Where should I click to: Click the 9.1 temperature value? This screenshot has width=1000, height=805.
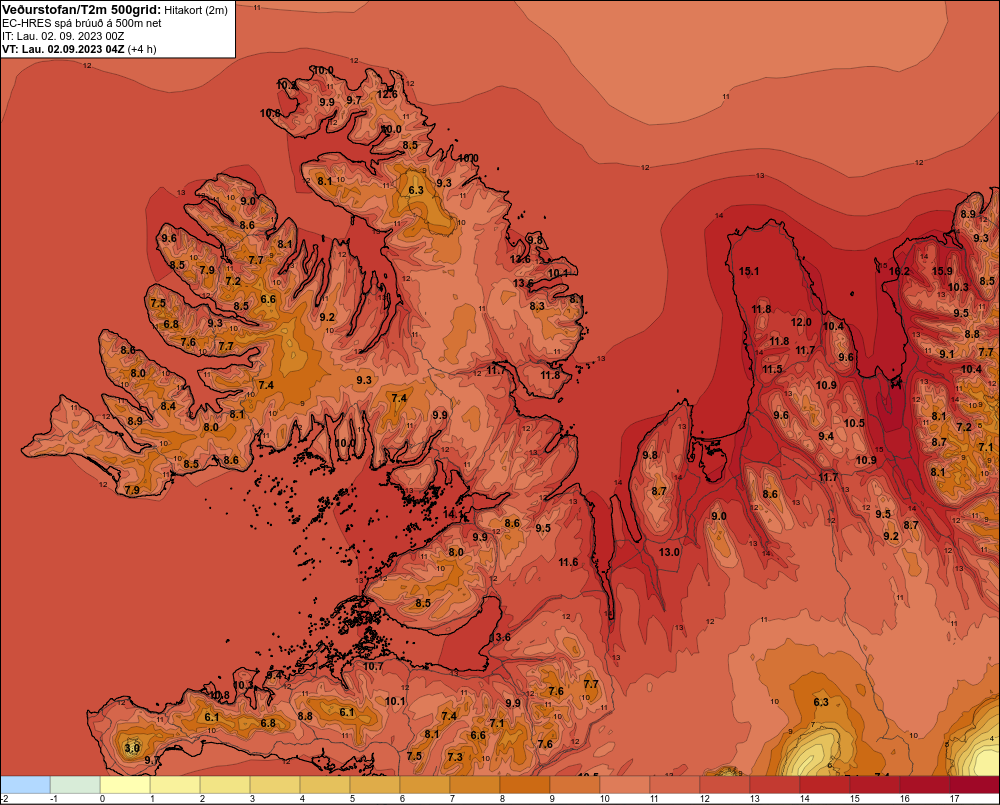tap(947, 354)
